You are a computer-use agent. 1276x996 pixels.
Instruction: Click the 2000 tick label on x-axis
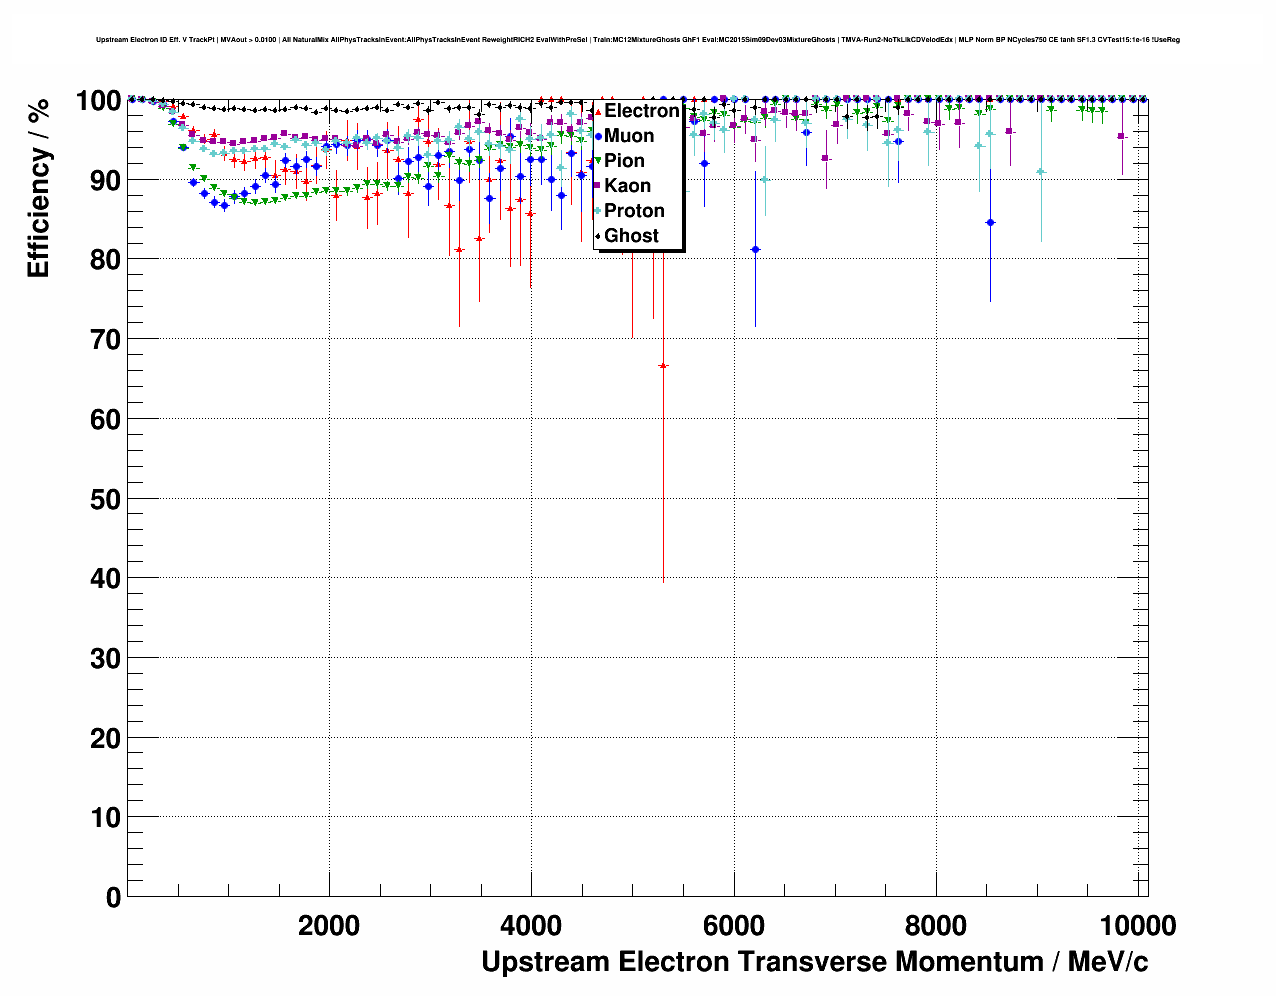point(329,926)
